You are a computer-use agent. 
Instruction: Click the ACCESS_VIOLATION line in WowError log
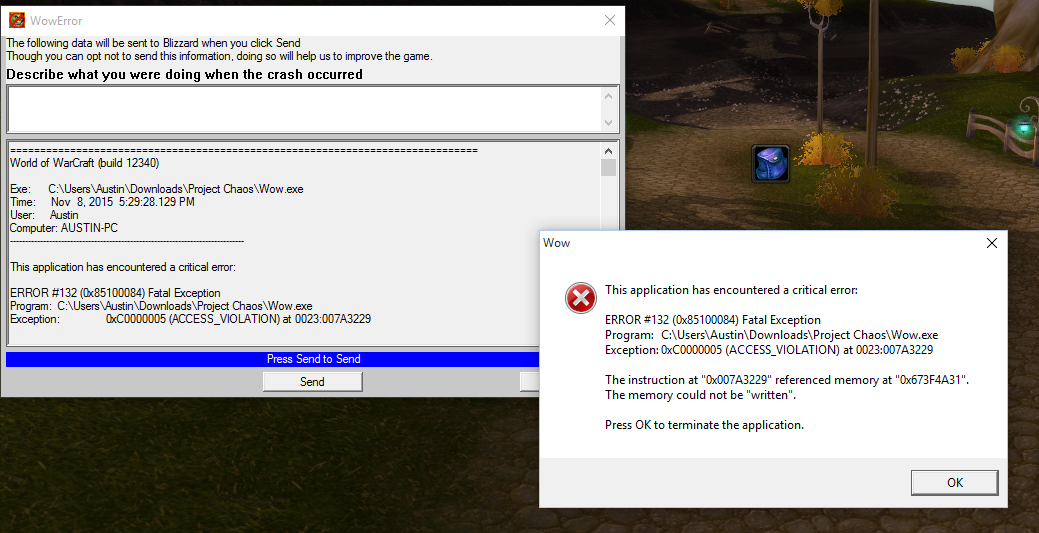190,319
